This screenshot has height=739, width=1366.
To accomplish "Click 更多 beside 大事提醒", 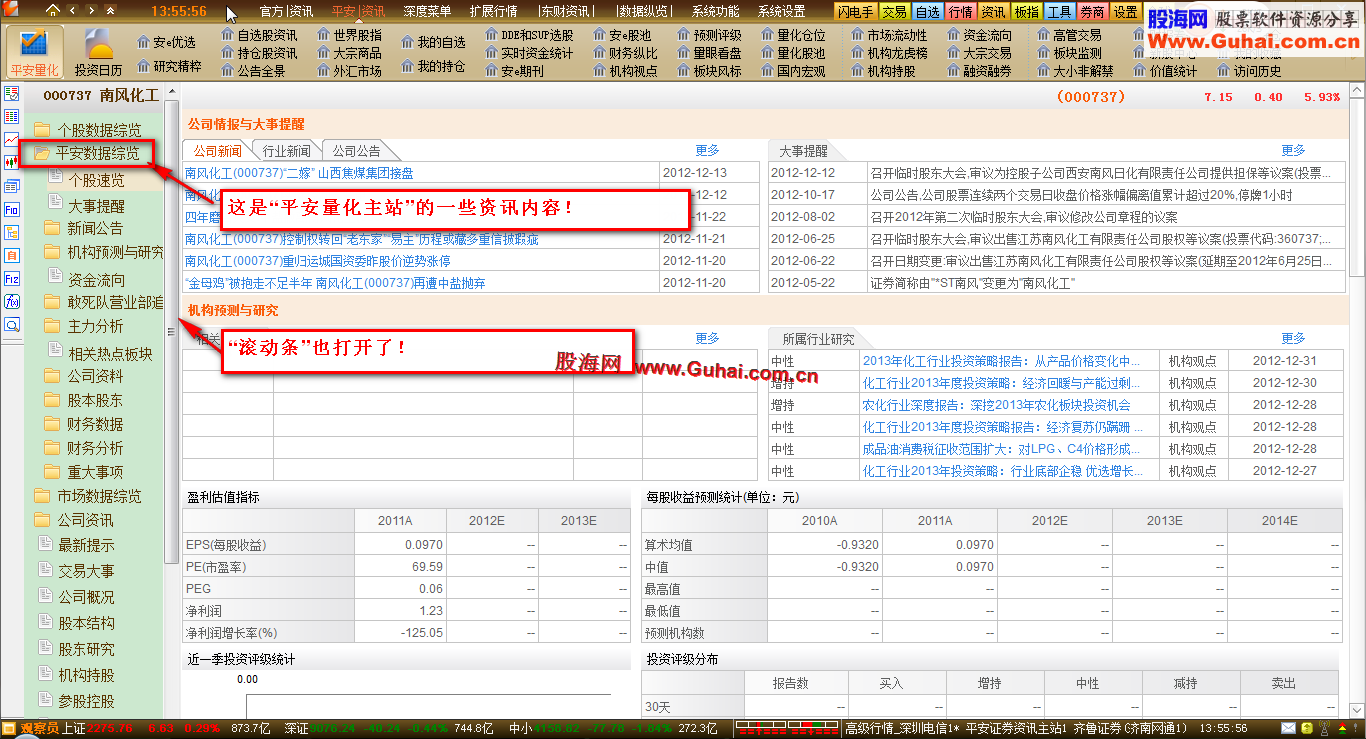I will pos(1293,150).
